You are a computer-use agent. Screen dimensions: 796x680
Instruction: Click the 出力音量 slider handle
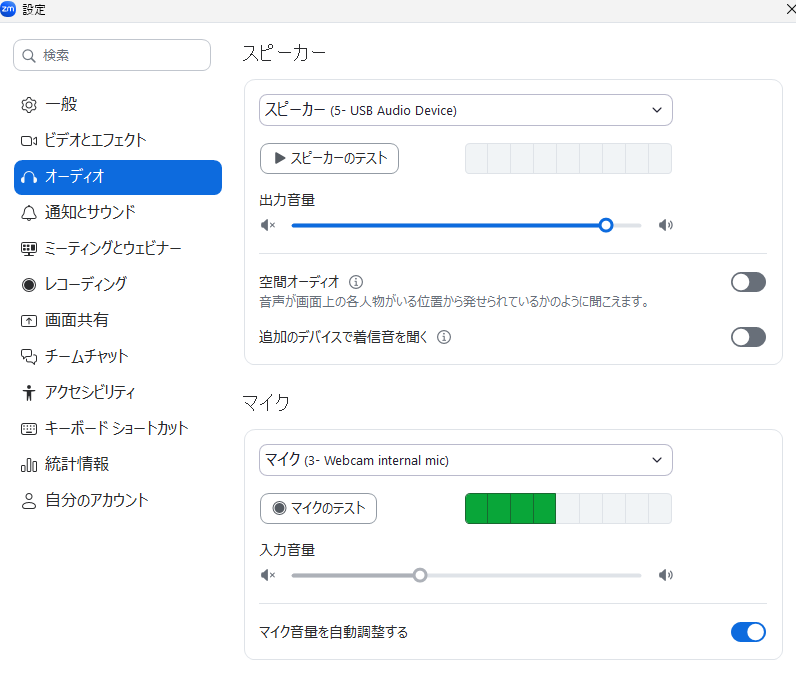(606, 225)
